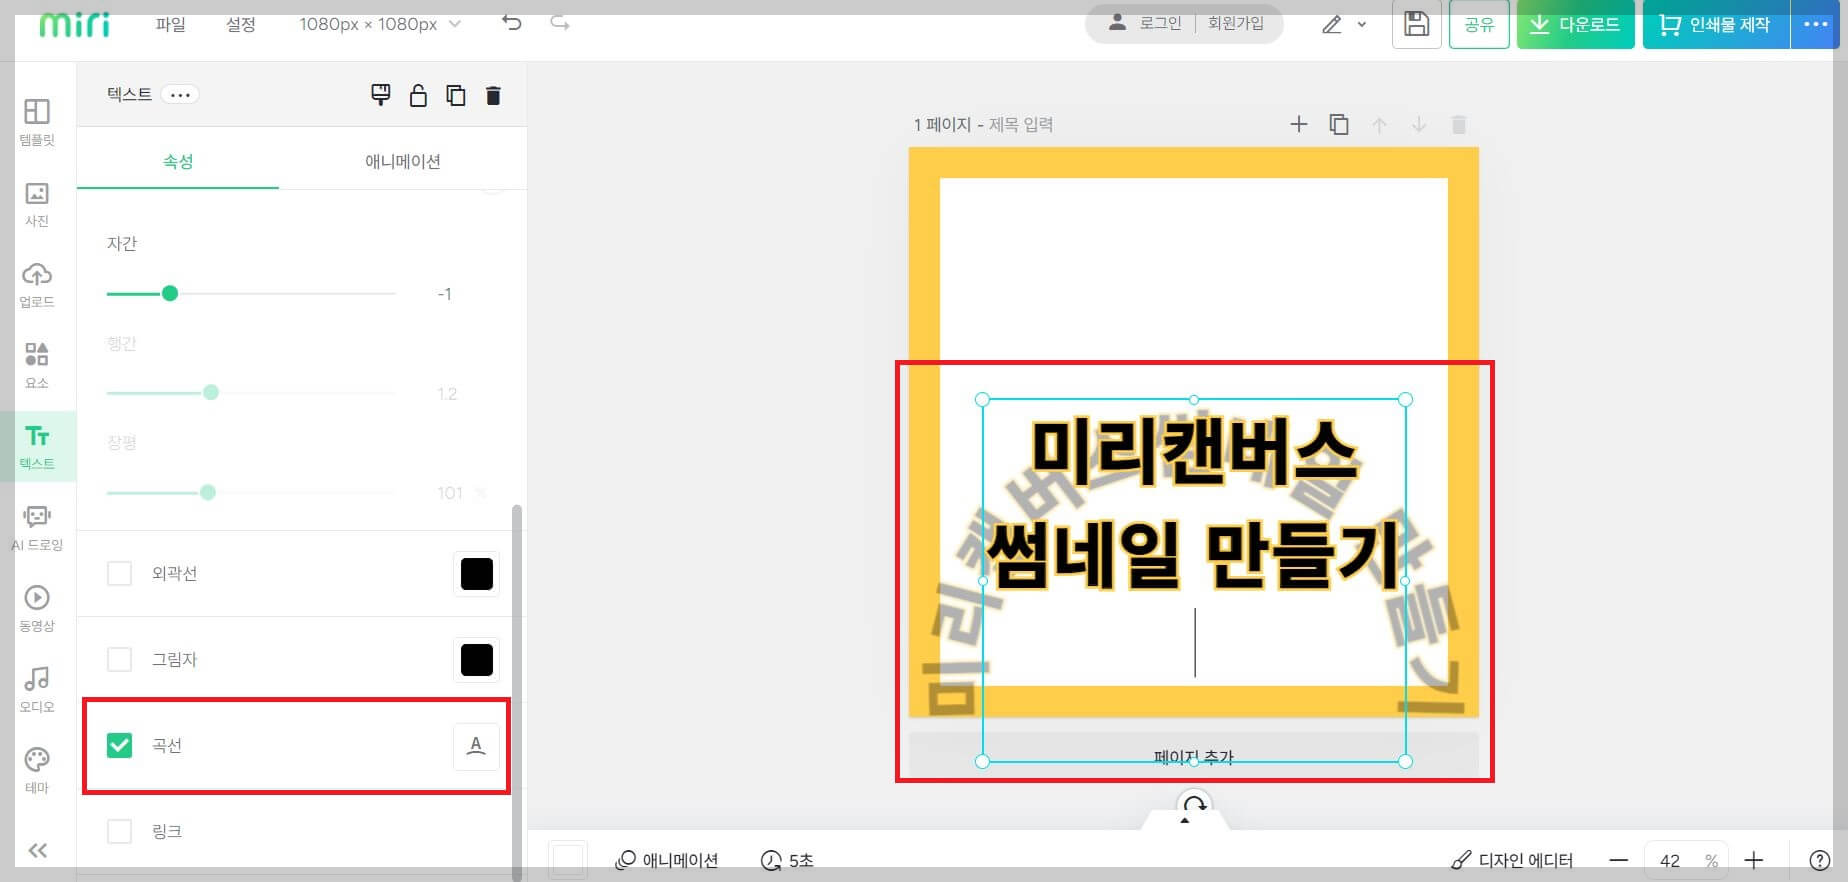This screenshot has height=882, width=1848.
Task: Open the 사진 sidebar panel
Action: (37, 204)
